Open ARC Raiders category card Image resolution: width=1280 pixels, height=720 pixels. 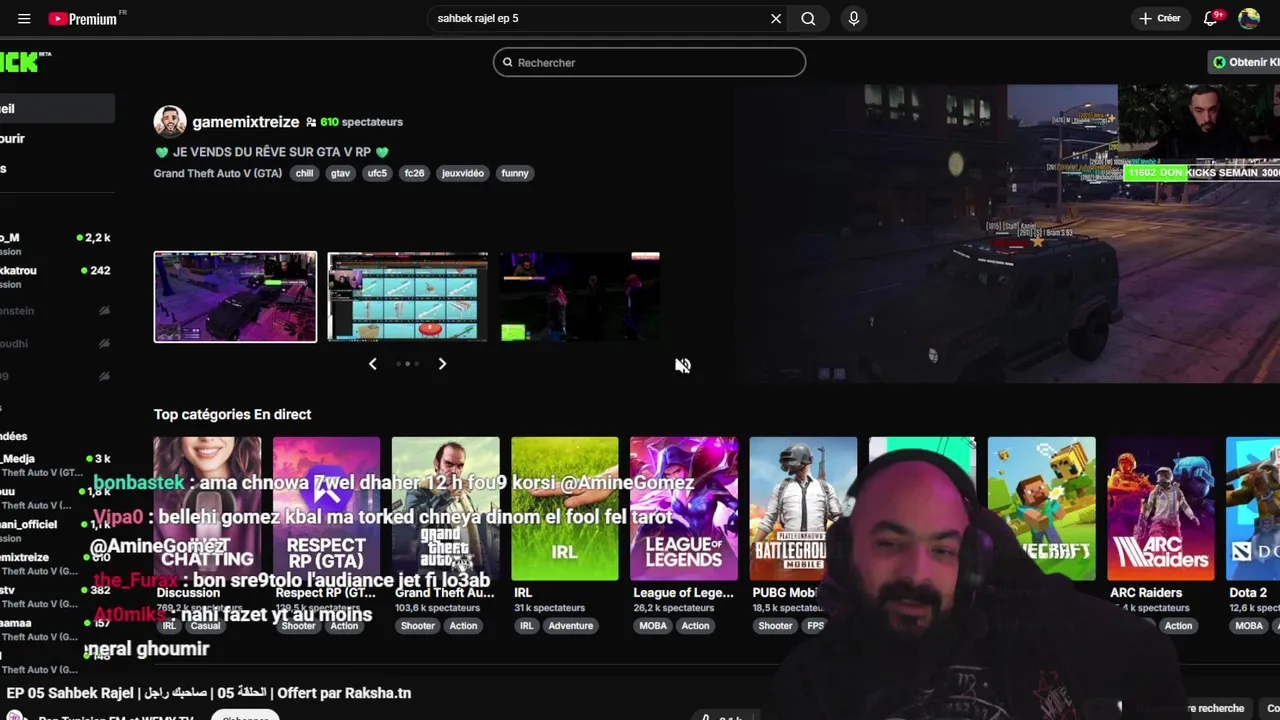click(1160, 508)
